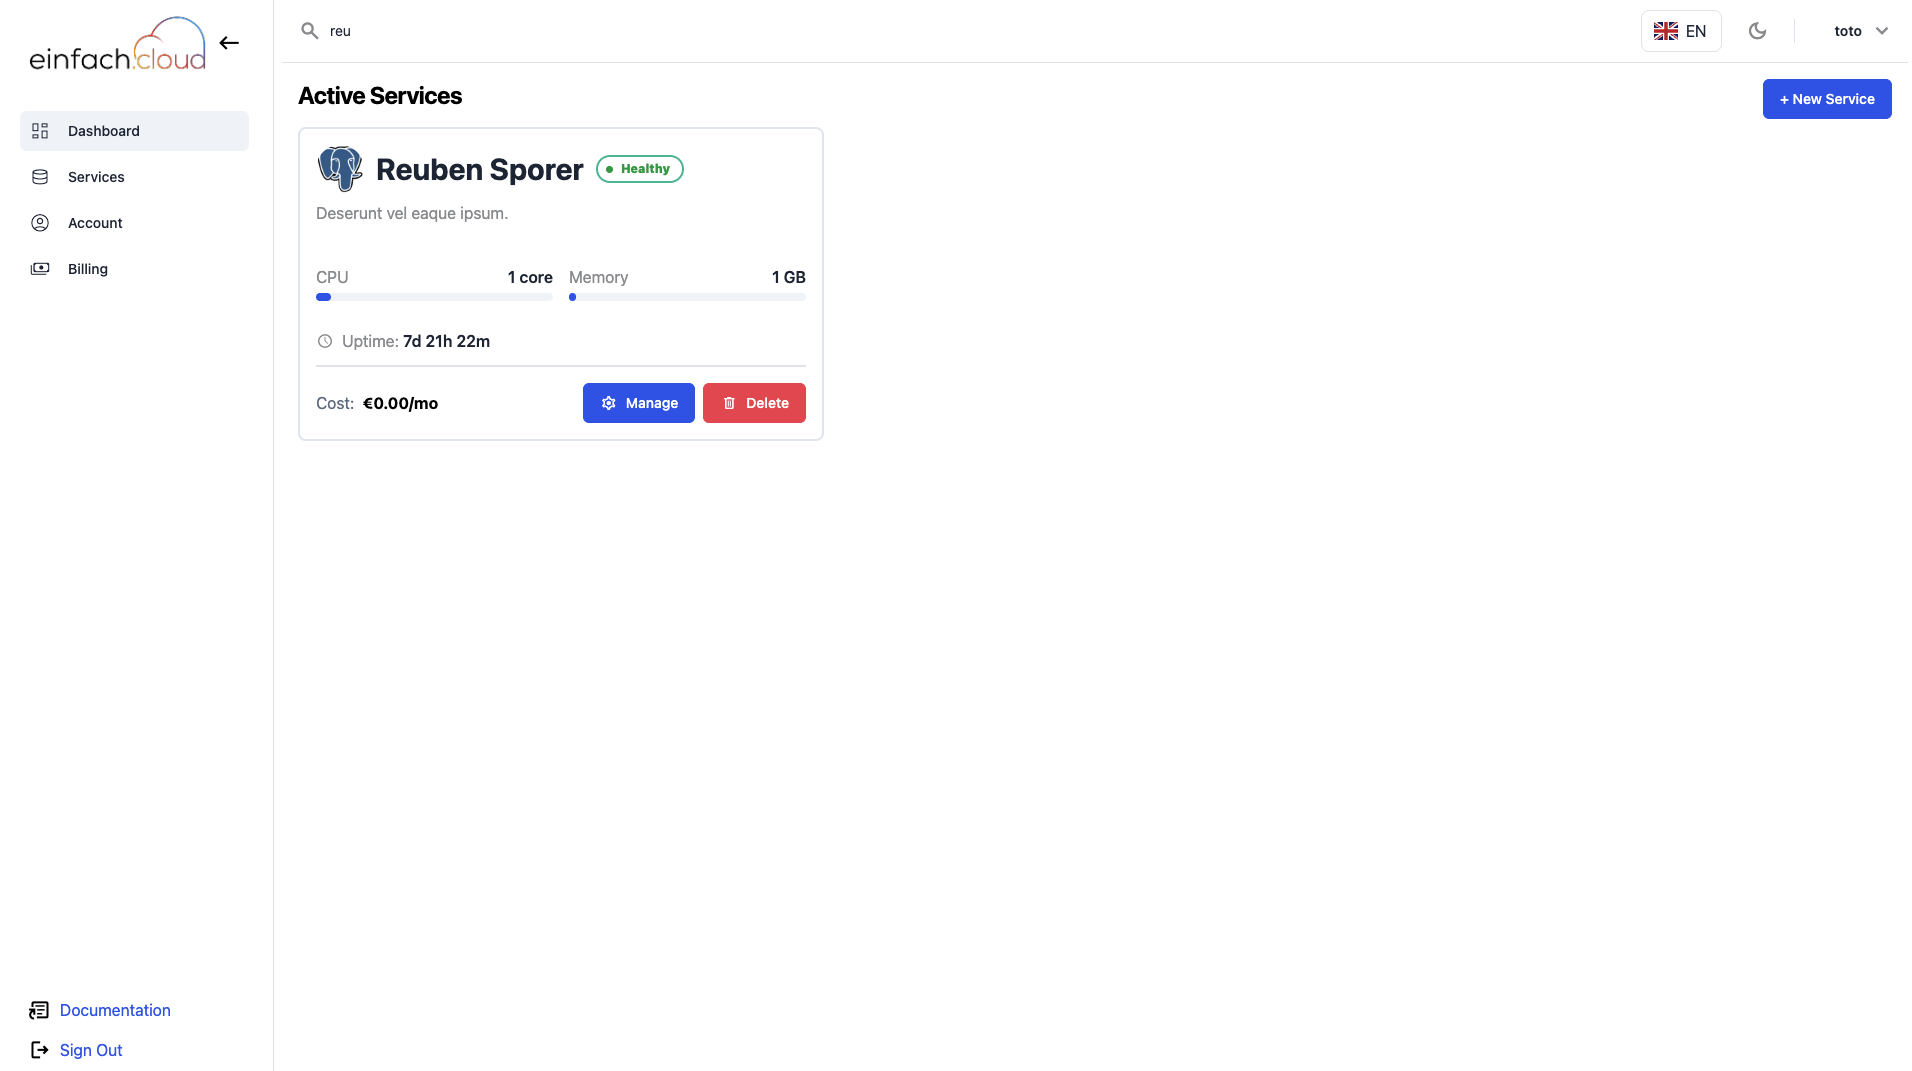Click the Billing cash icon
Viewport: 1912px width, 1071px height.
40,269
